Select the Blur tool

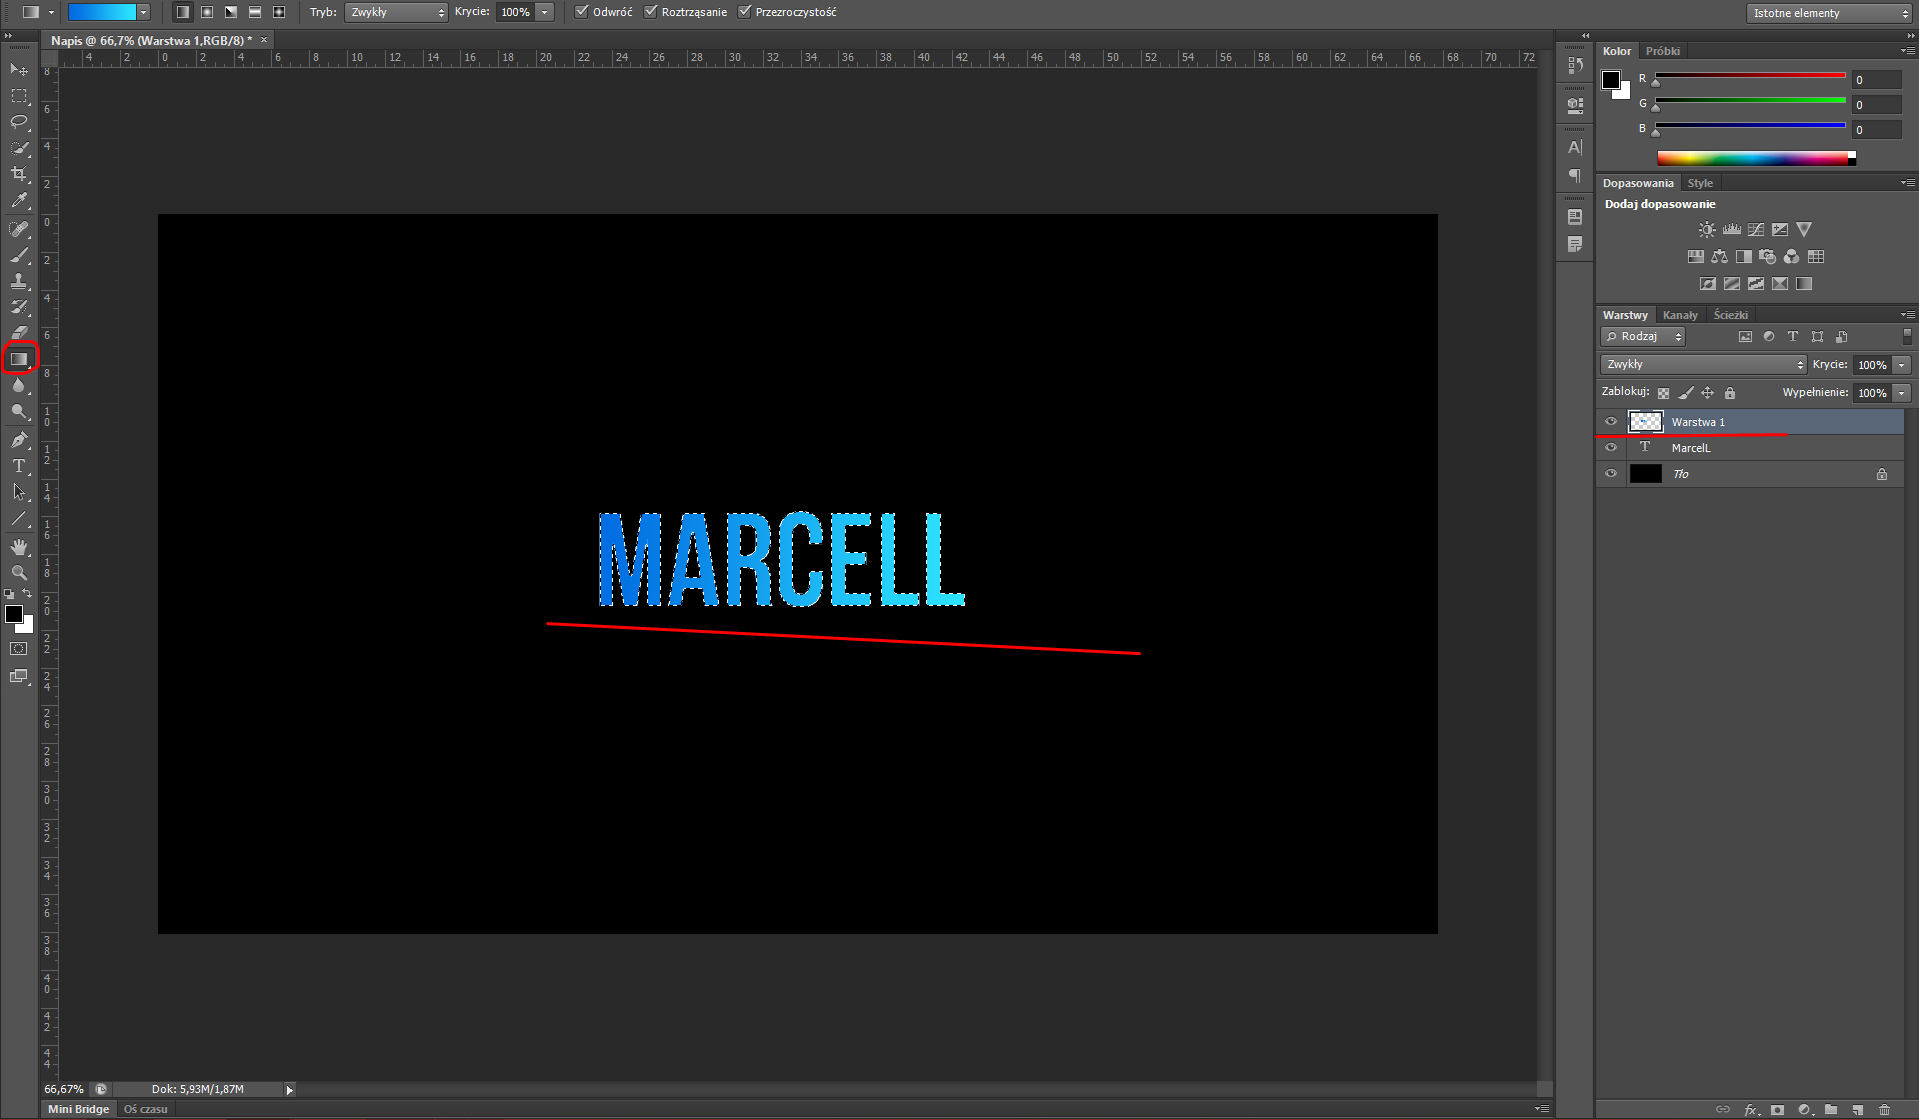pos(19,385)
